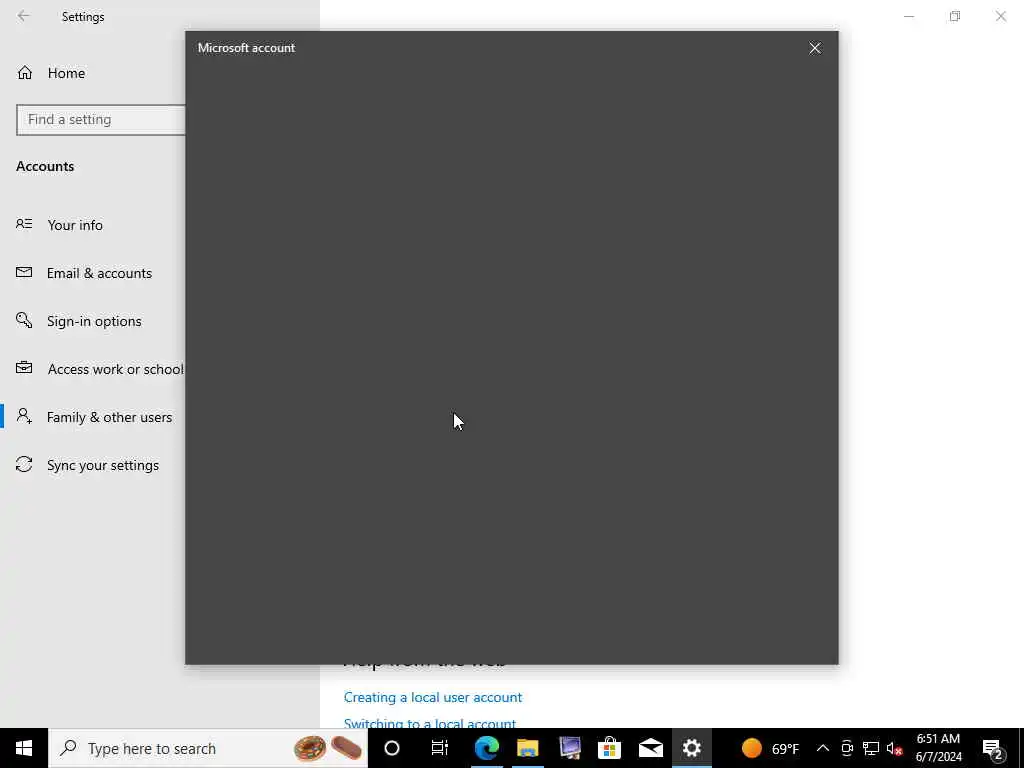
Task: Click the Settings gear on taskbar
Action: pyautogui.click(x=692, y=748)
